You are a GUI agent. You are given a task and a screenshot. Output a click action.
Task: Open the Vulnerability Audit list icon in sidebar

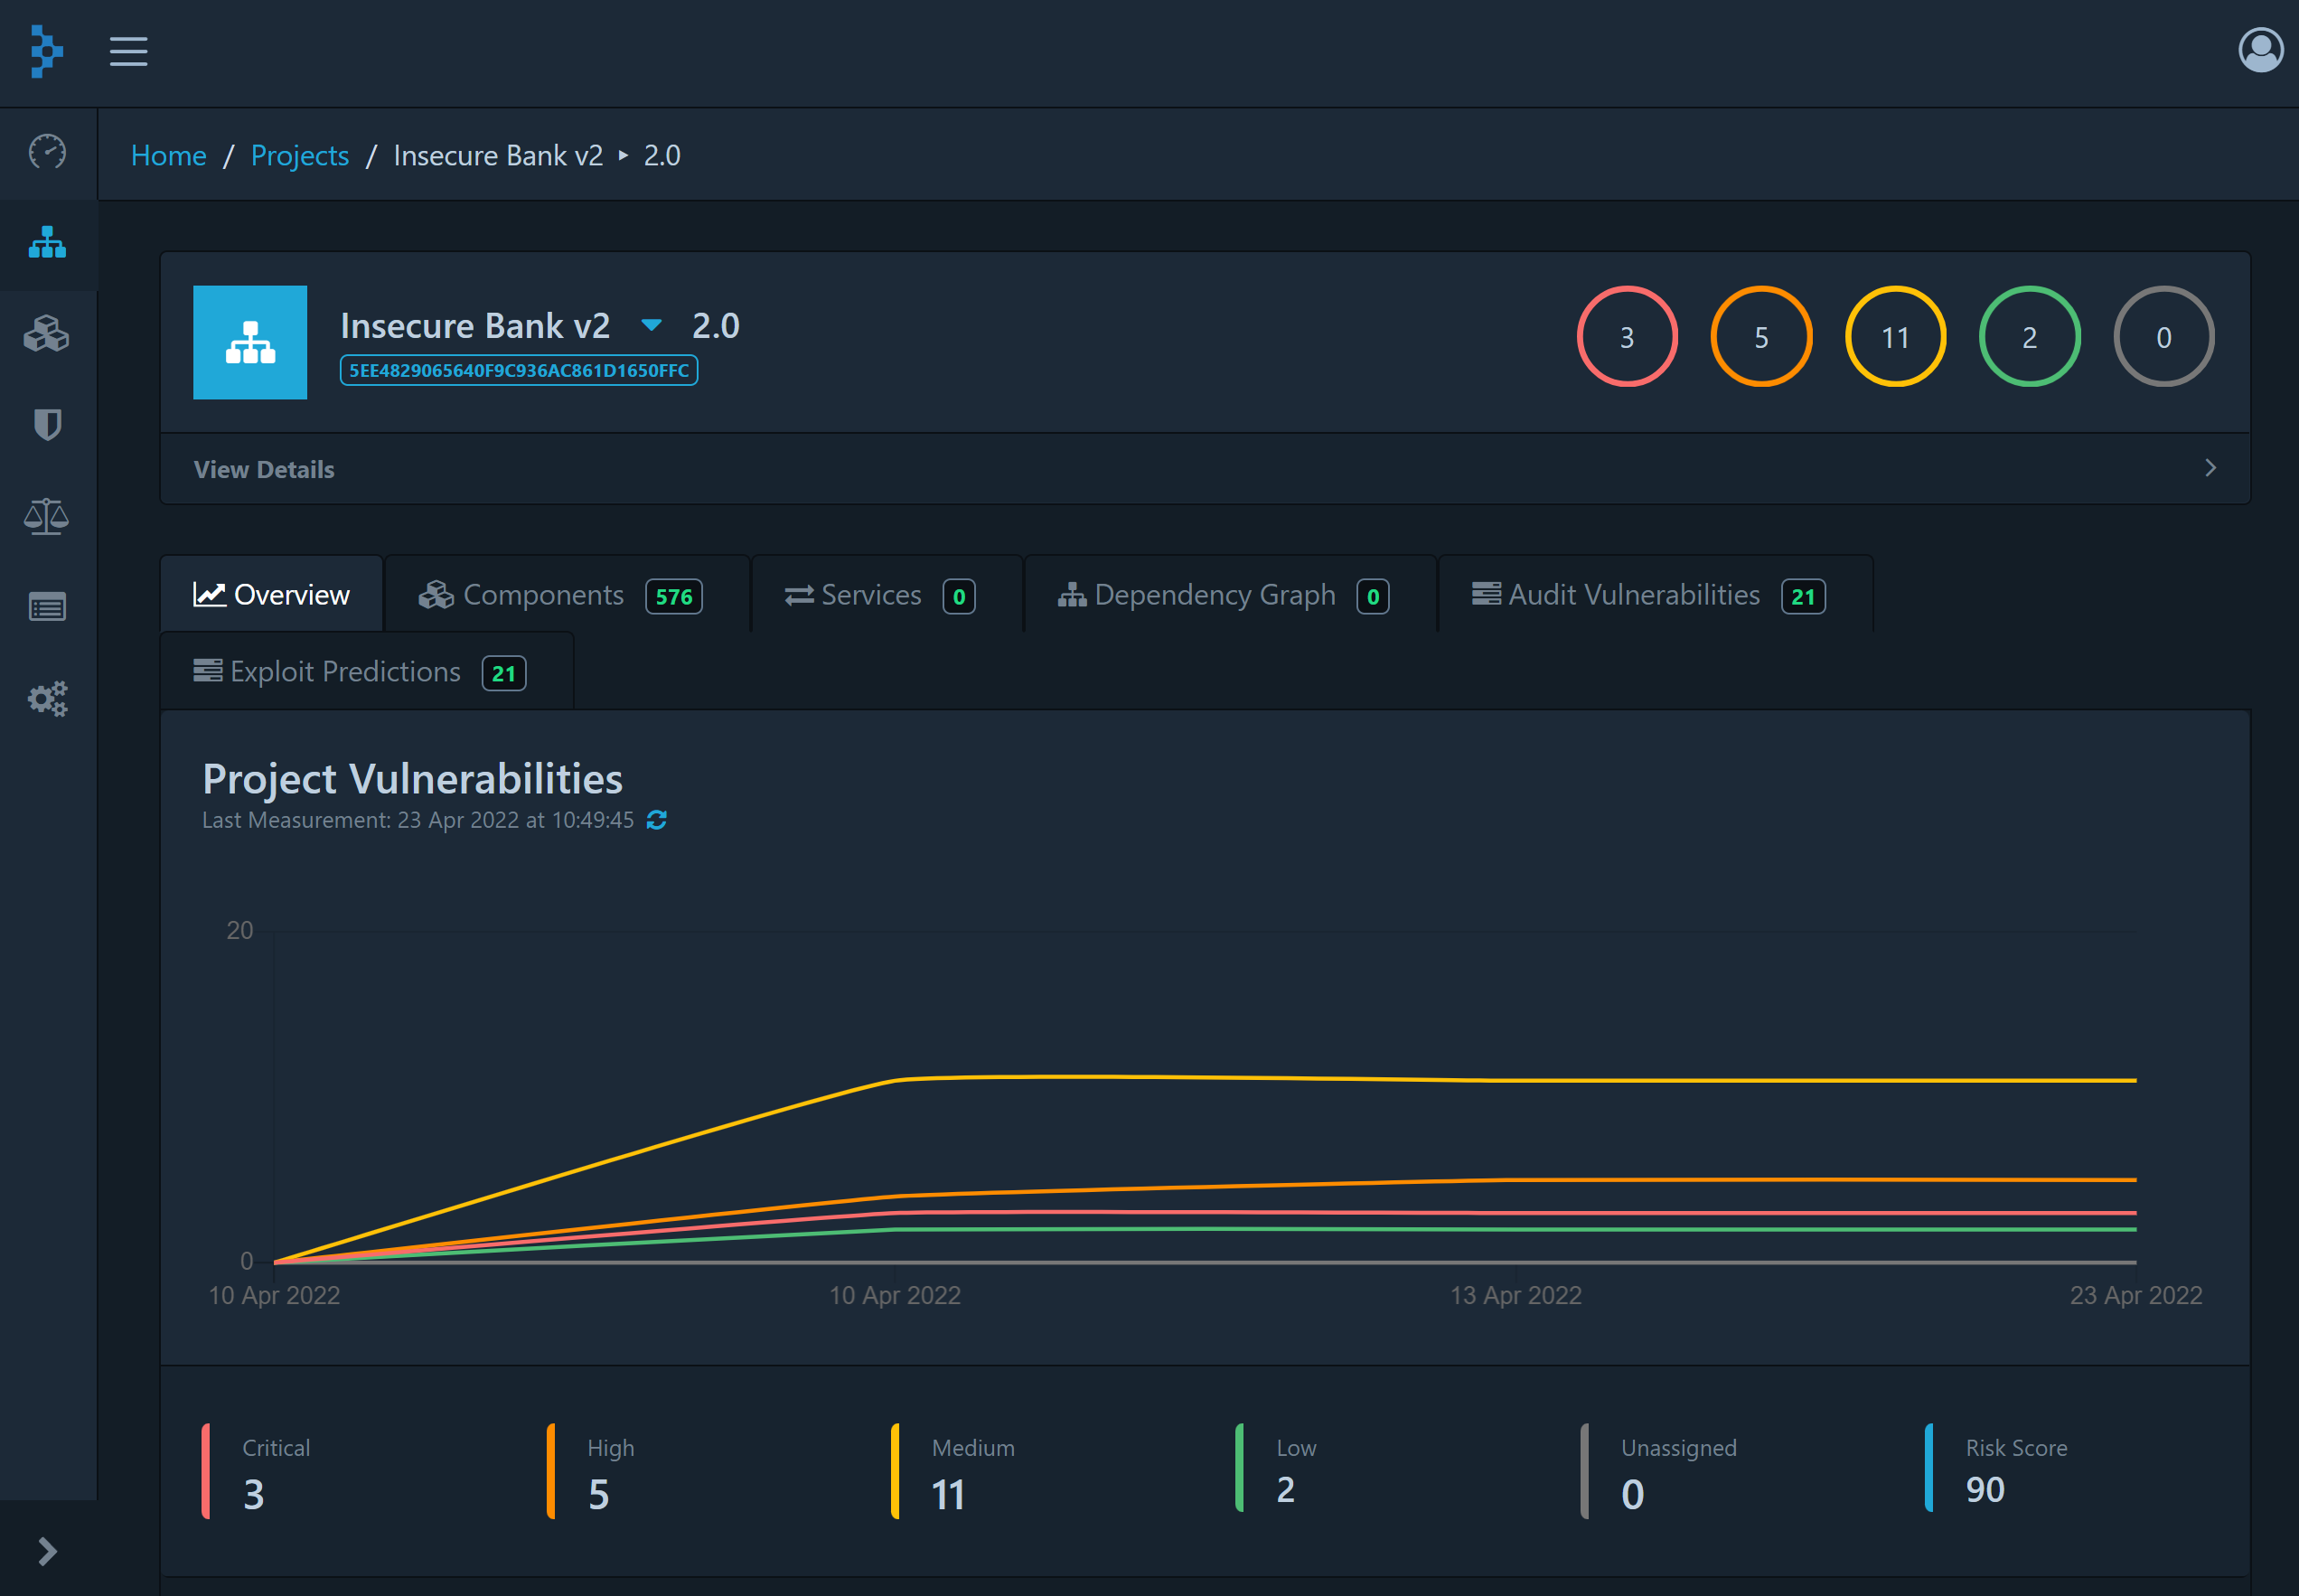[47, 607]
